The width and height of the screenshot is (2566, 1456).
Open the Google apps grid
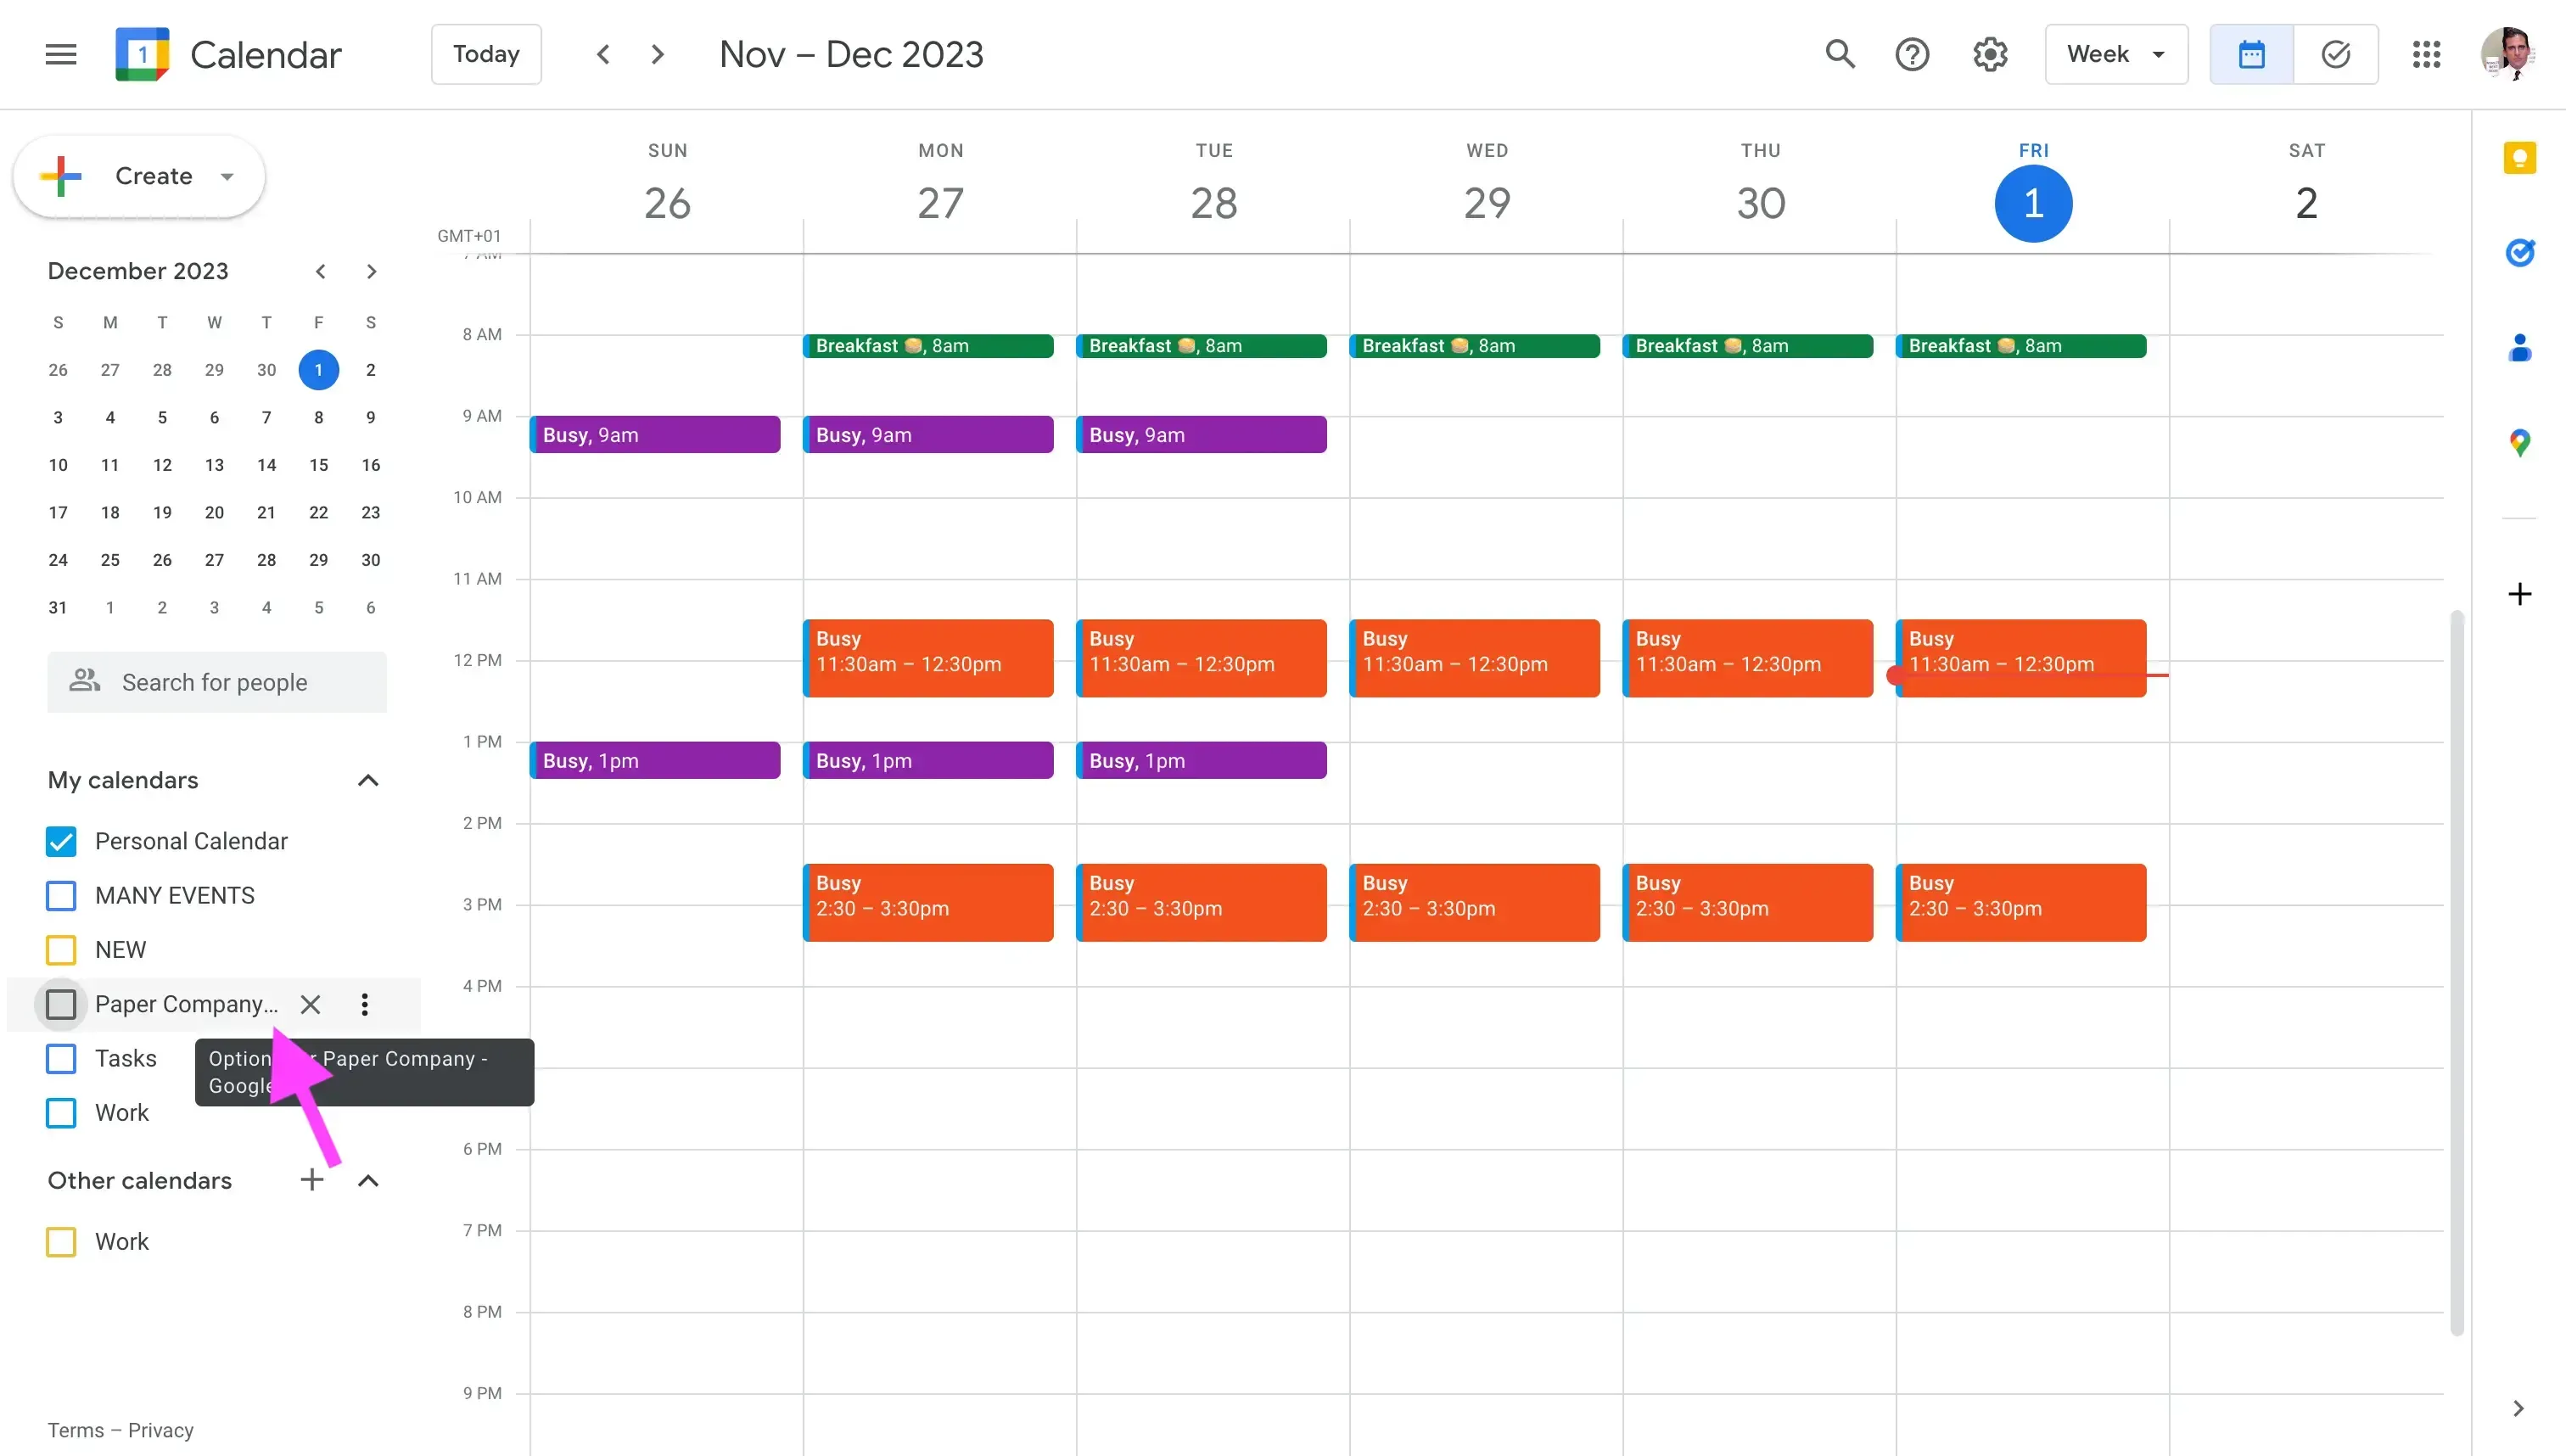tap(2427, 54)
